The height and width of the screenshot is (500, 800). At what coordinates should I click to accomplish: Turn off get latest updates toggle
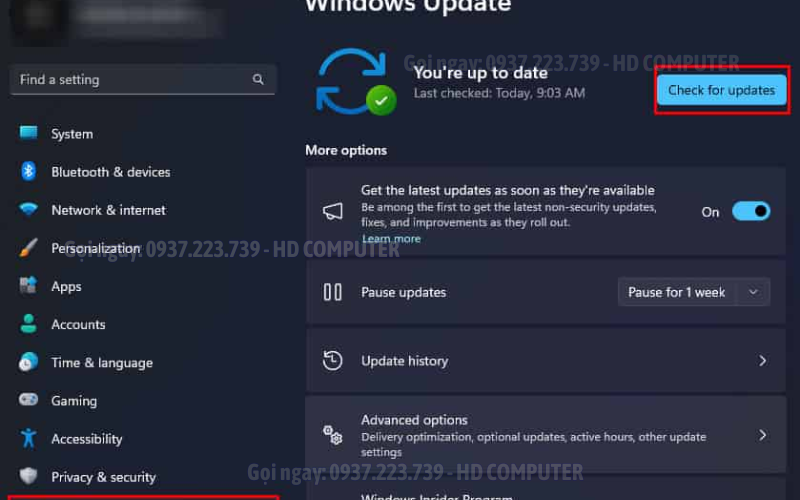tap(751, 211)
